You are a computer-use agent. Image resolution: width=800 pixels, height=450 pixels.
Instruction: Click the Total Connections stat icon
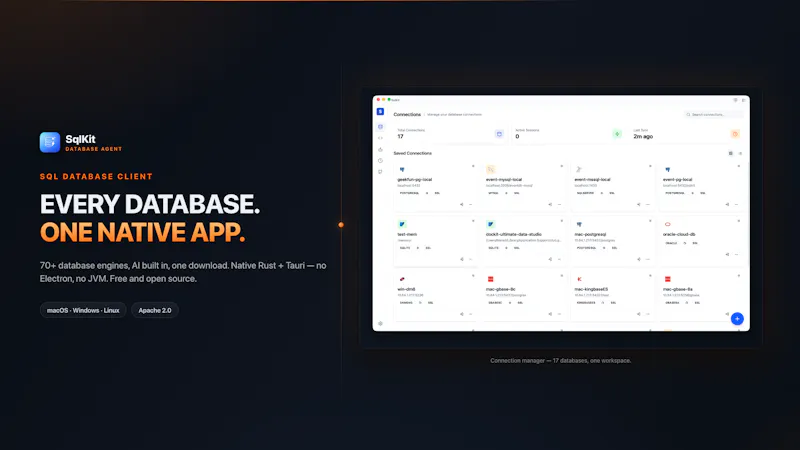(499, 134)
